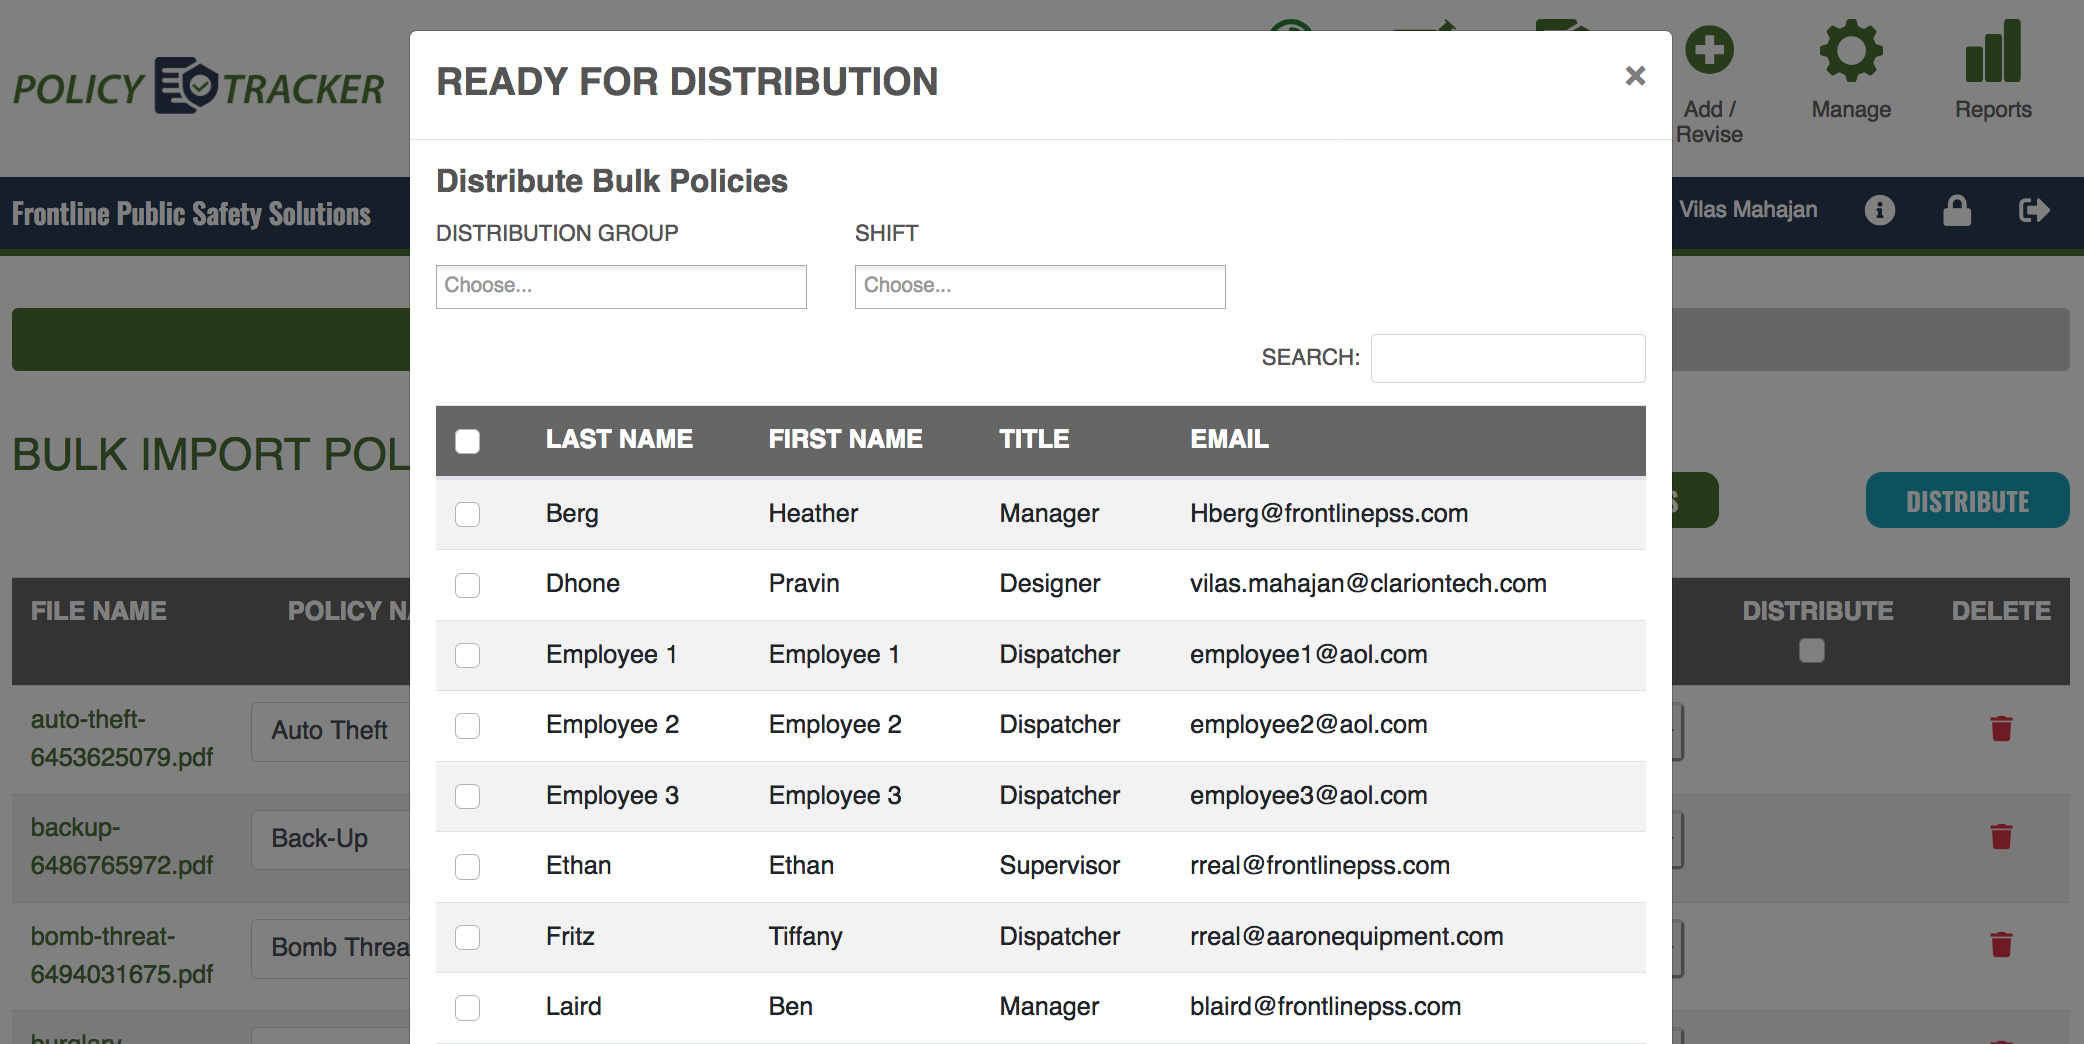Close the Ready for Distribution dialog
The image size is (2084, 1044).
1635,76
